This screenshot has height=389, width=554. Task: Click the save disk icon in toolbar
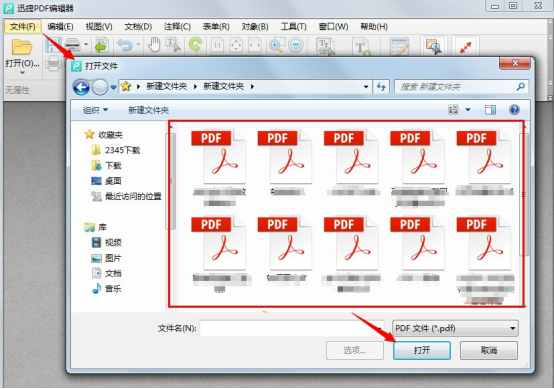tap(53, 45)
